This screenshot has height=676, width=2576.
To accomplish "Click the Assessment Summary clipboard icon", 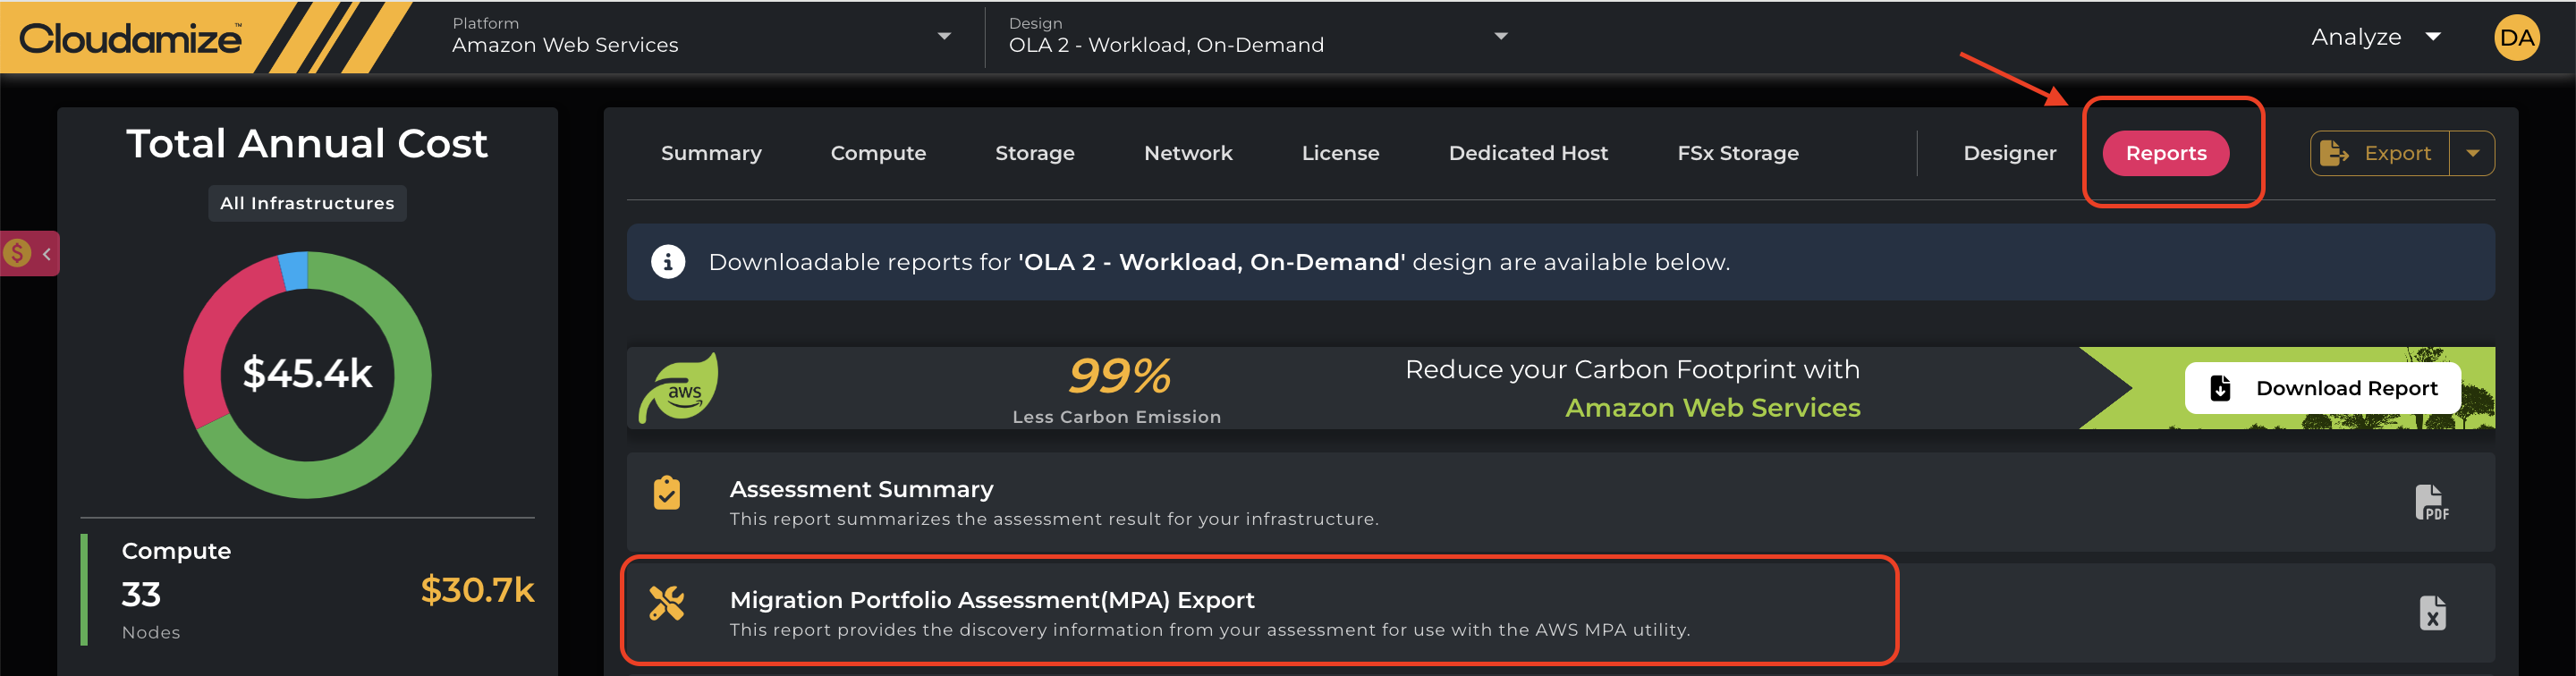I will point(667,493).
